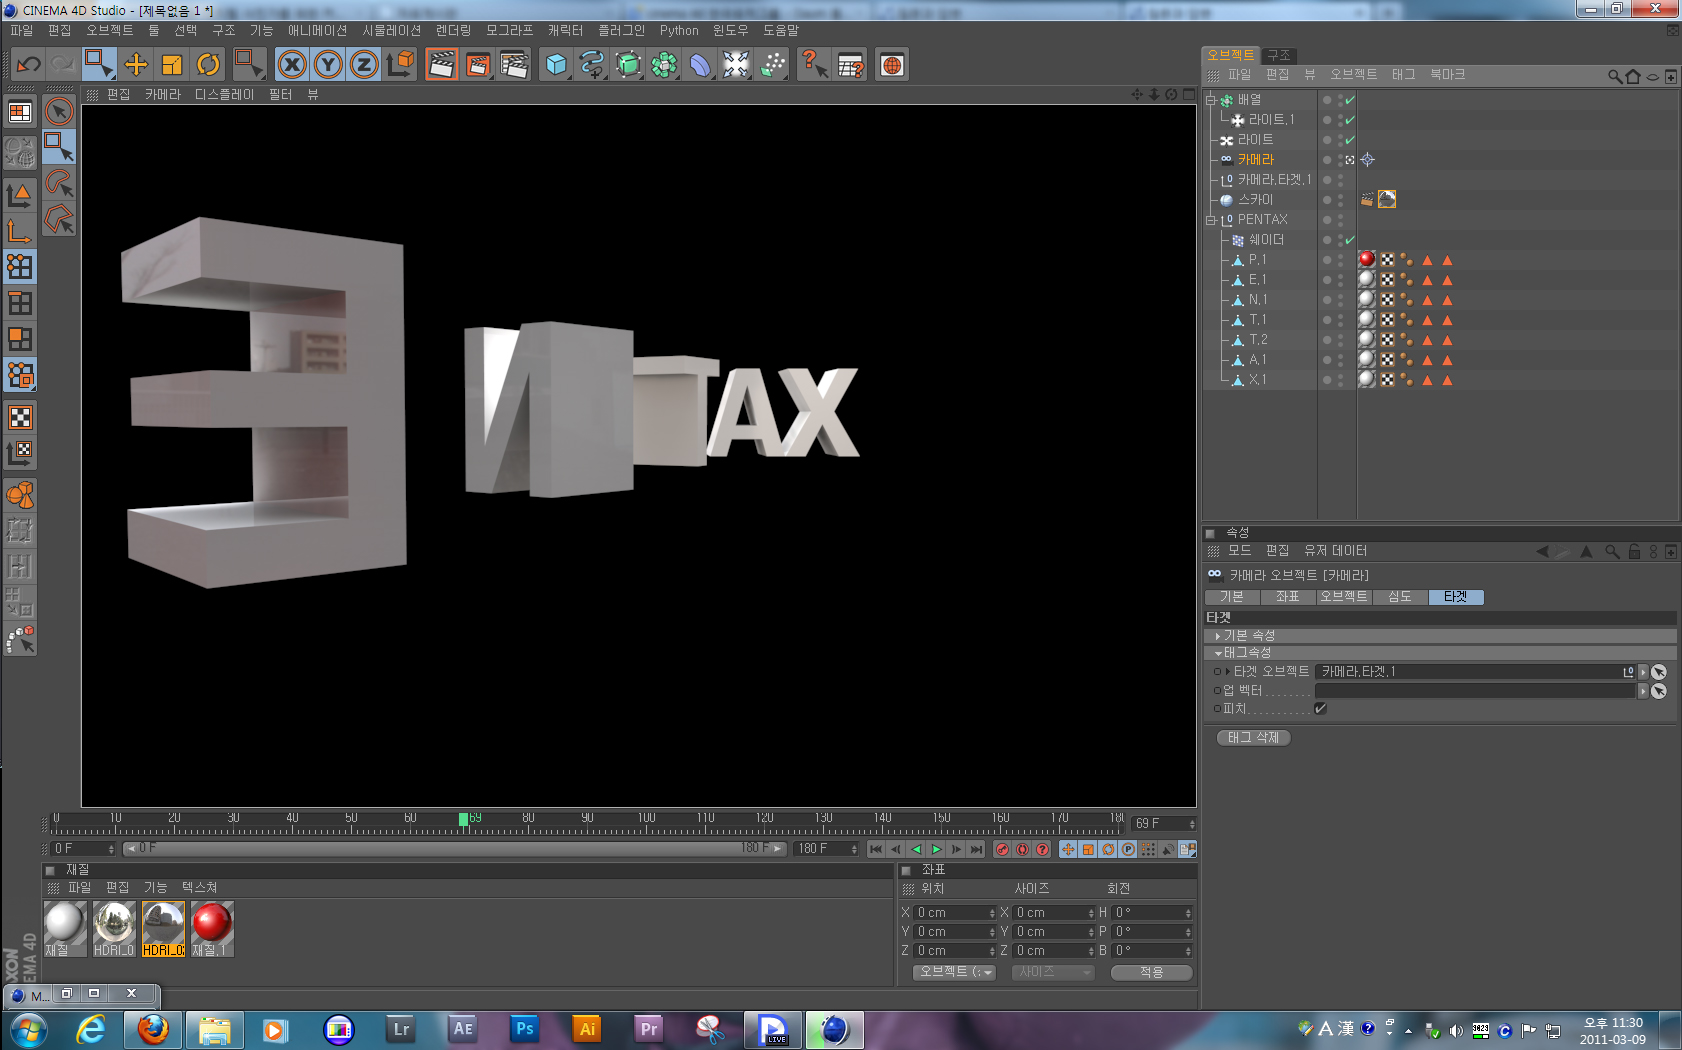Add a Cube primitive object
1682x1050 pixels.
(556, 65)
